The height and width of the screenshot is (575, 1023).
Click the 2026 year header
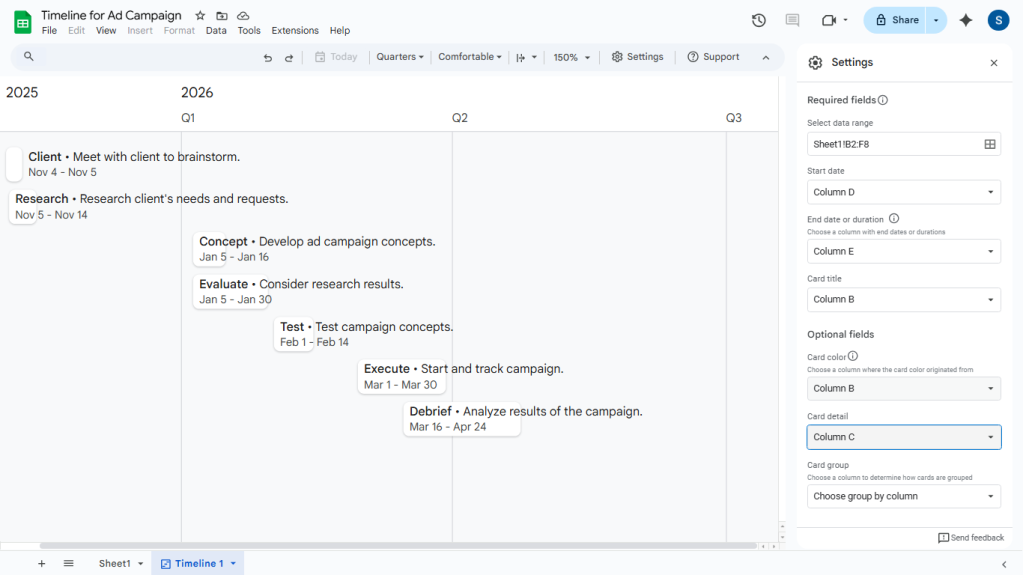pos(197,93)
